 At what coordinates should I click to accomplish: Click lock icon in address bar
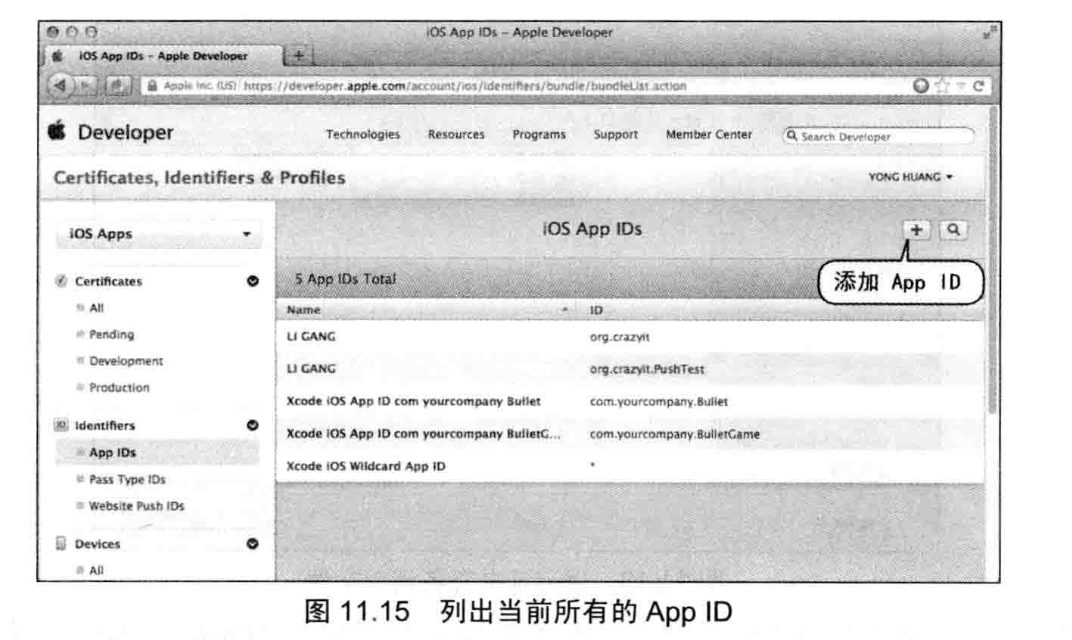[152, 85]
